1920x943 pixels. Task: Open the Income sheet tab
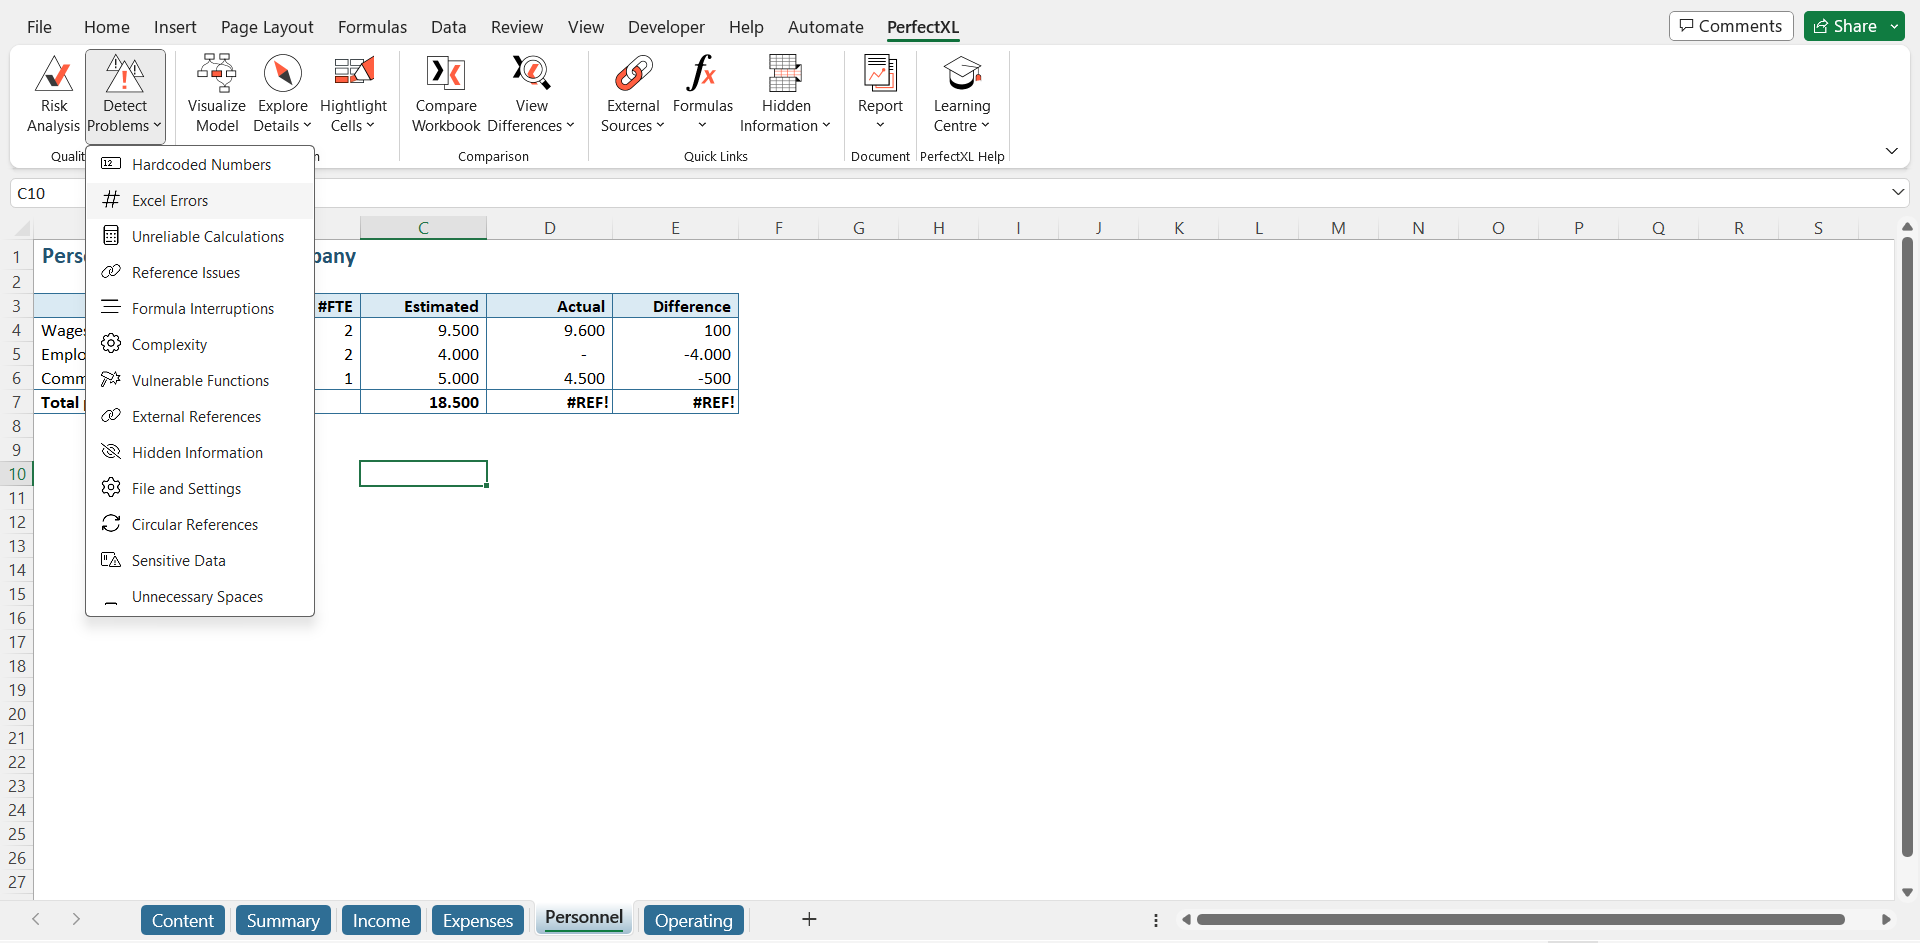click(x=381, y=920)
